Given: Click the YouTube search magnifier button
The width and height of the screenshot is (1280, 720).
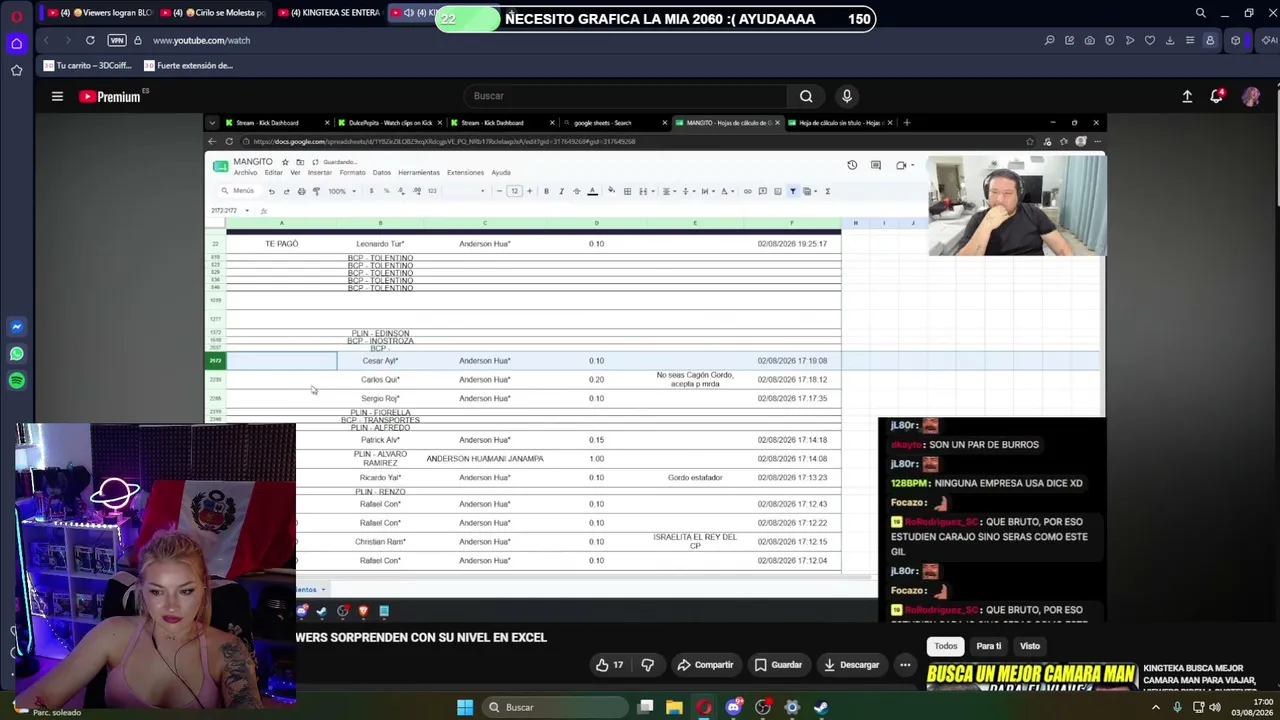Looking at the screenshot, I should pos(806,96).
